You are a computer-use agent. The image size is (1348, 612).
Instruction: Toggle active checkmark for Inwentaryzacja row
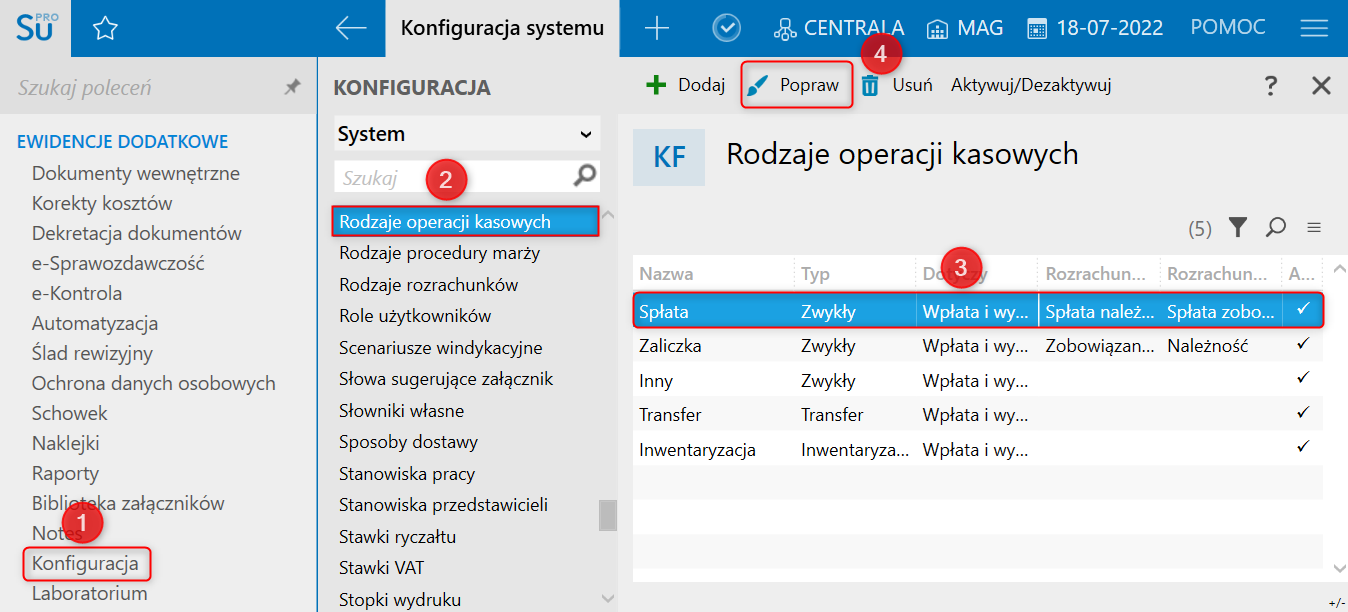[x=1302, y=447]
